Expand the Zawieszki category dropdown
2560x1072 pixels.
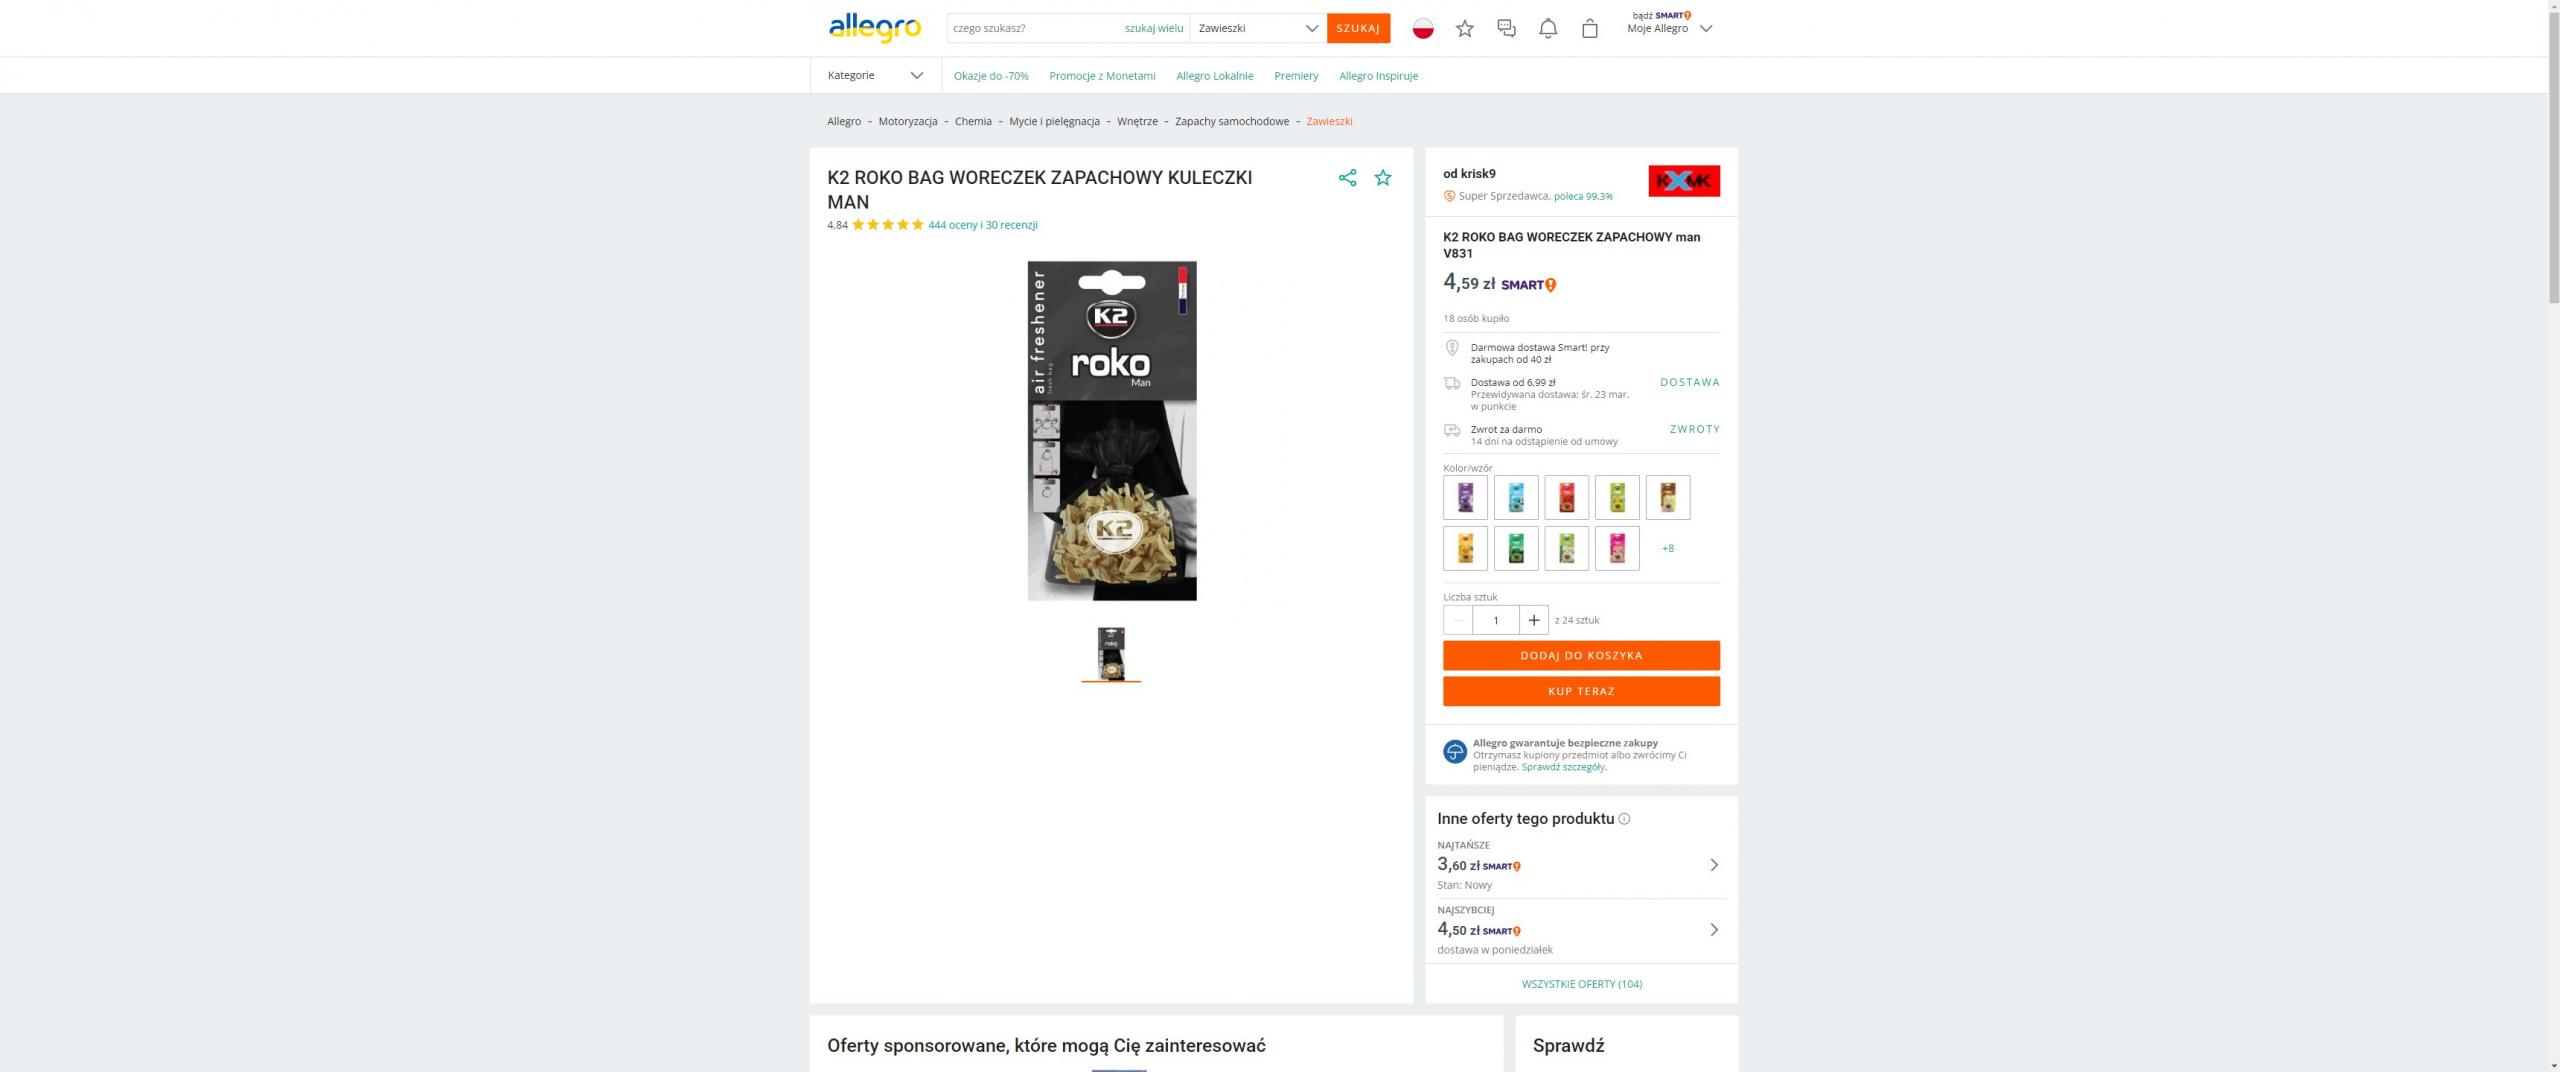pyautogui.click(x=1258, y=28)
